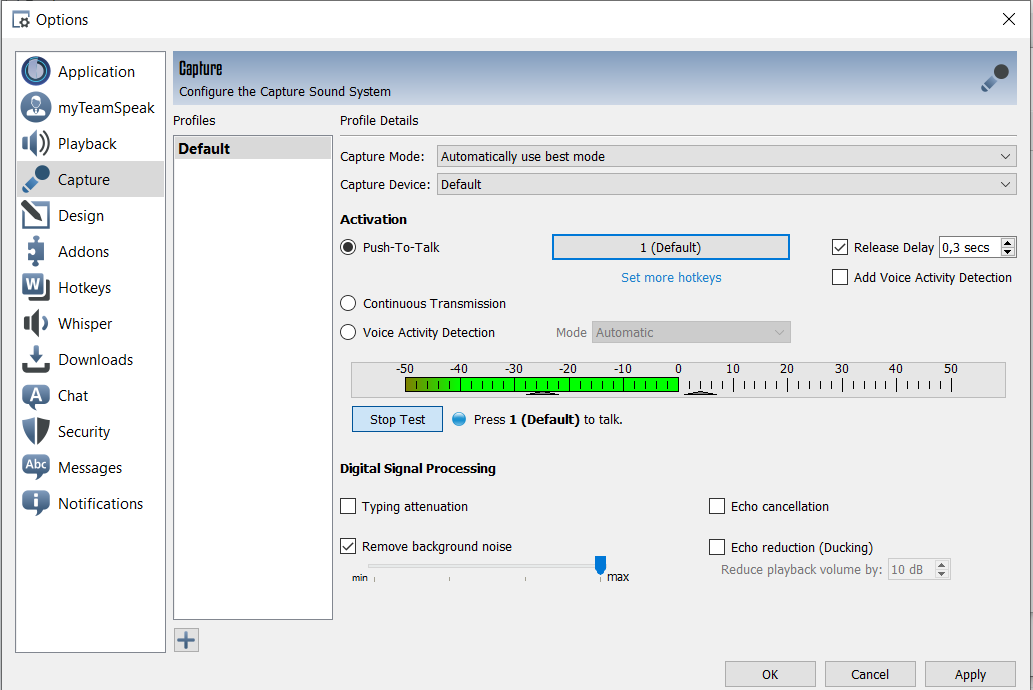
Task: Click the myTeamSpeak avatar icon
Action: 36,107
